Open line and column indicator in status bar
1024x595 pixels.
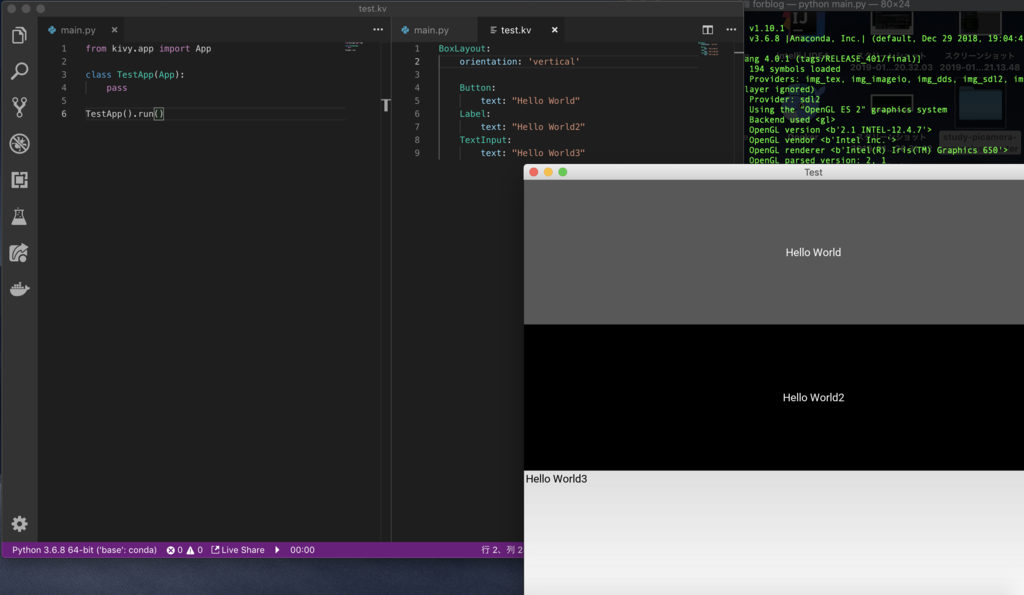(502, 550)
